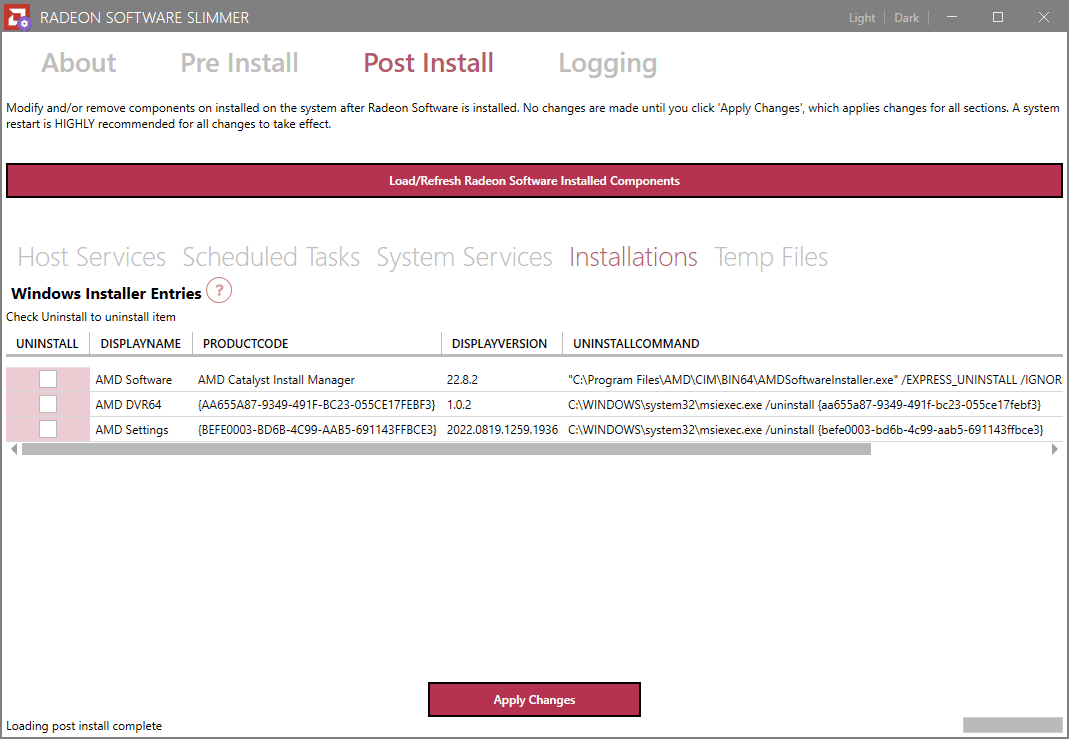
Task: Minimize the Radeon Software Slimmer window
Action: click(952, 17)
